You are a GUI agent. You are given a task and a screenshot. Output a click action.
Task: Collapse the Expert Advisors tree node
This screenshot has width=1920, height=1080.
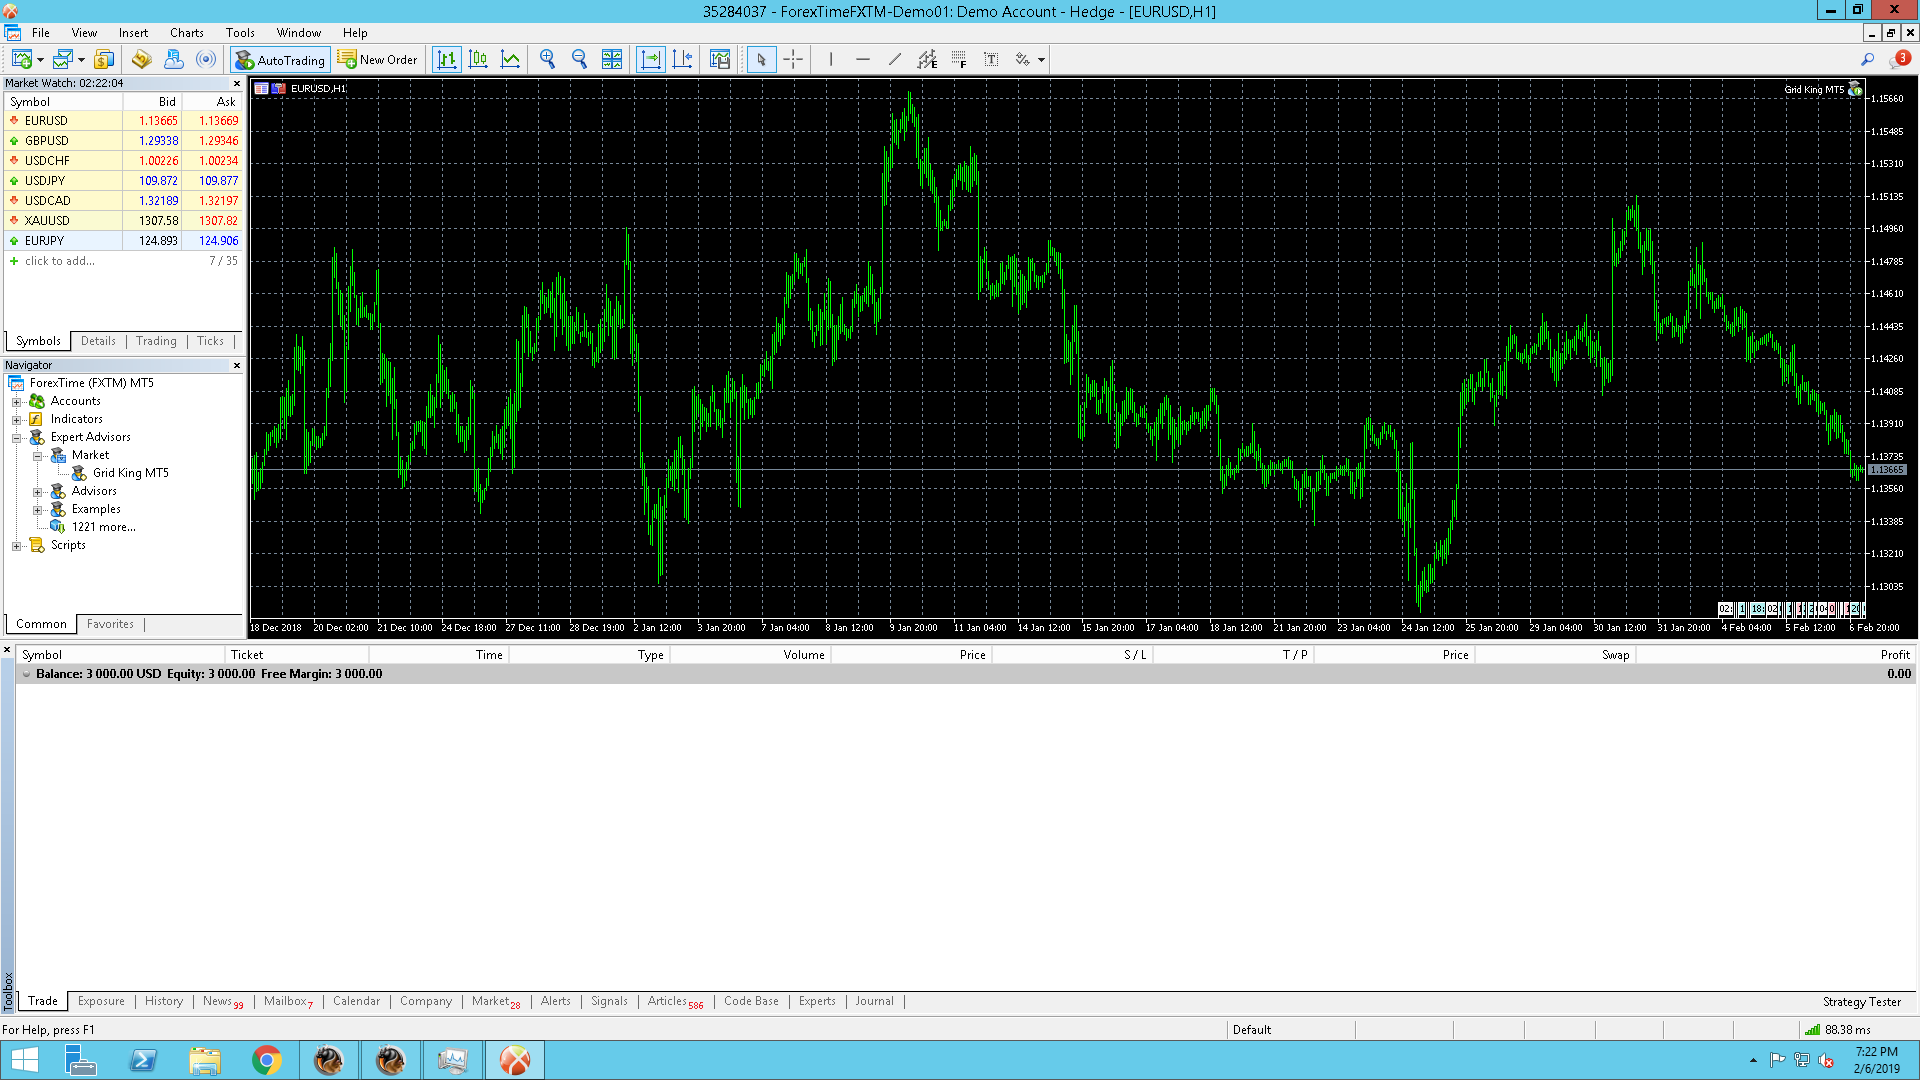coord(16,438)
